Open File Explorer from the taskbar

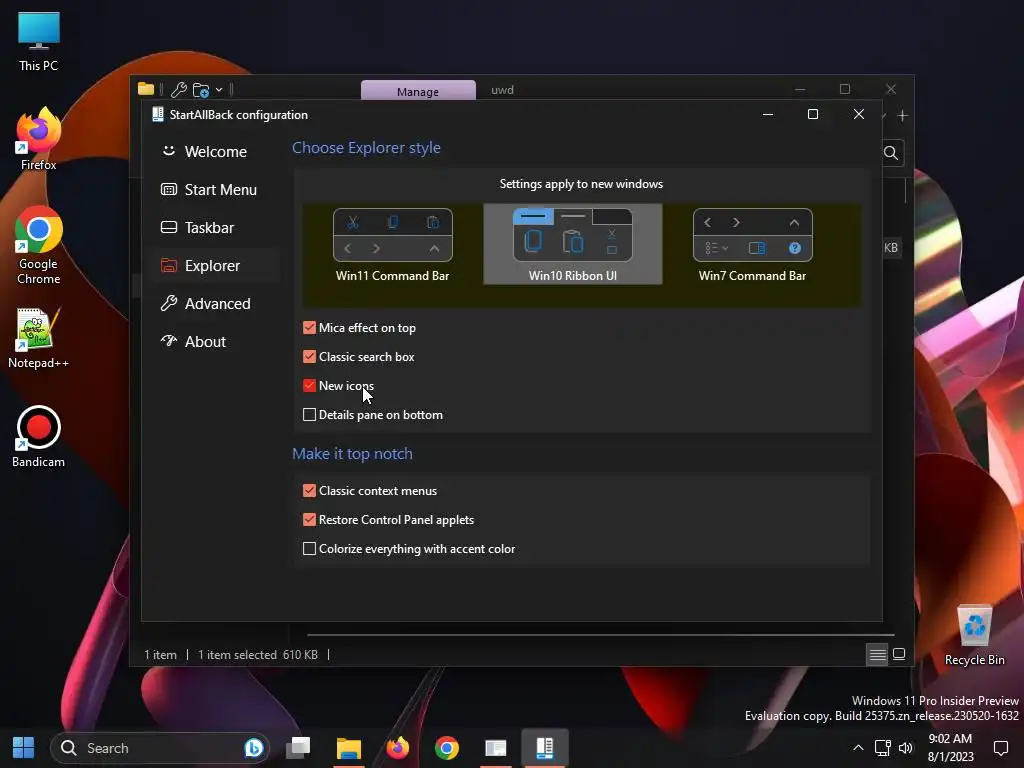point(349,748)
